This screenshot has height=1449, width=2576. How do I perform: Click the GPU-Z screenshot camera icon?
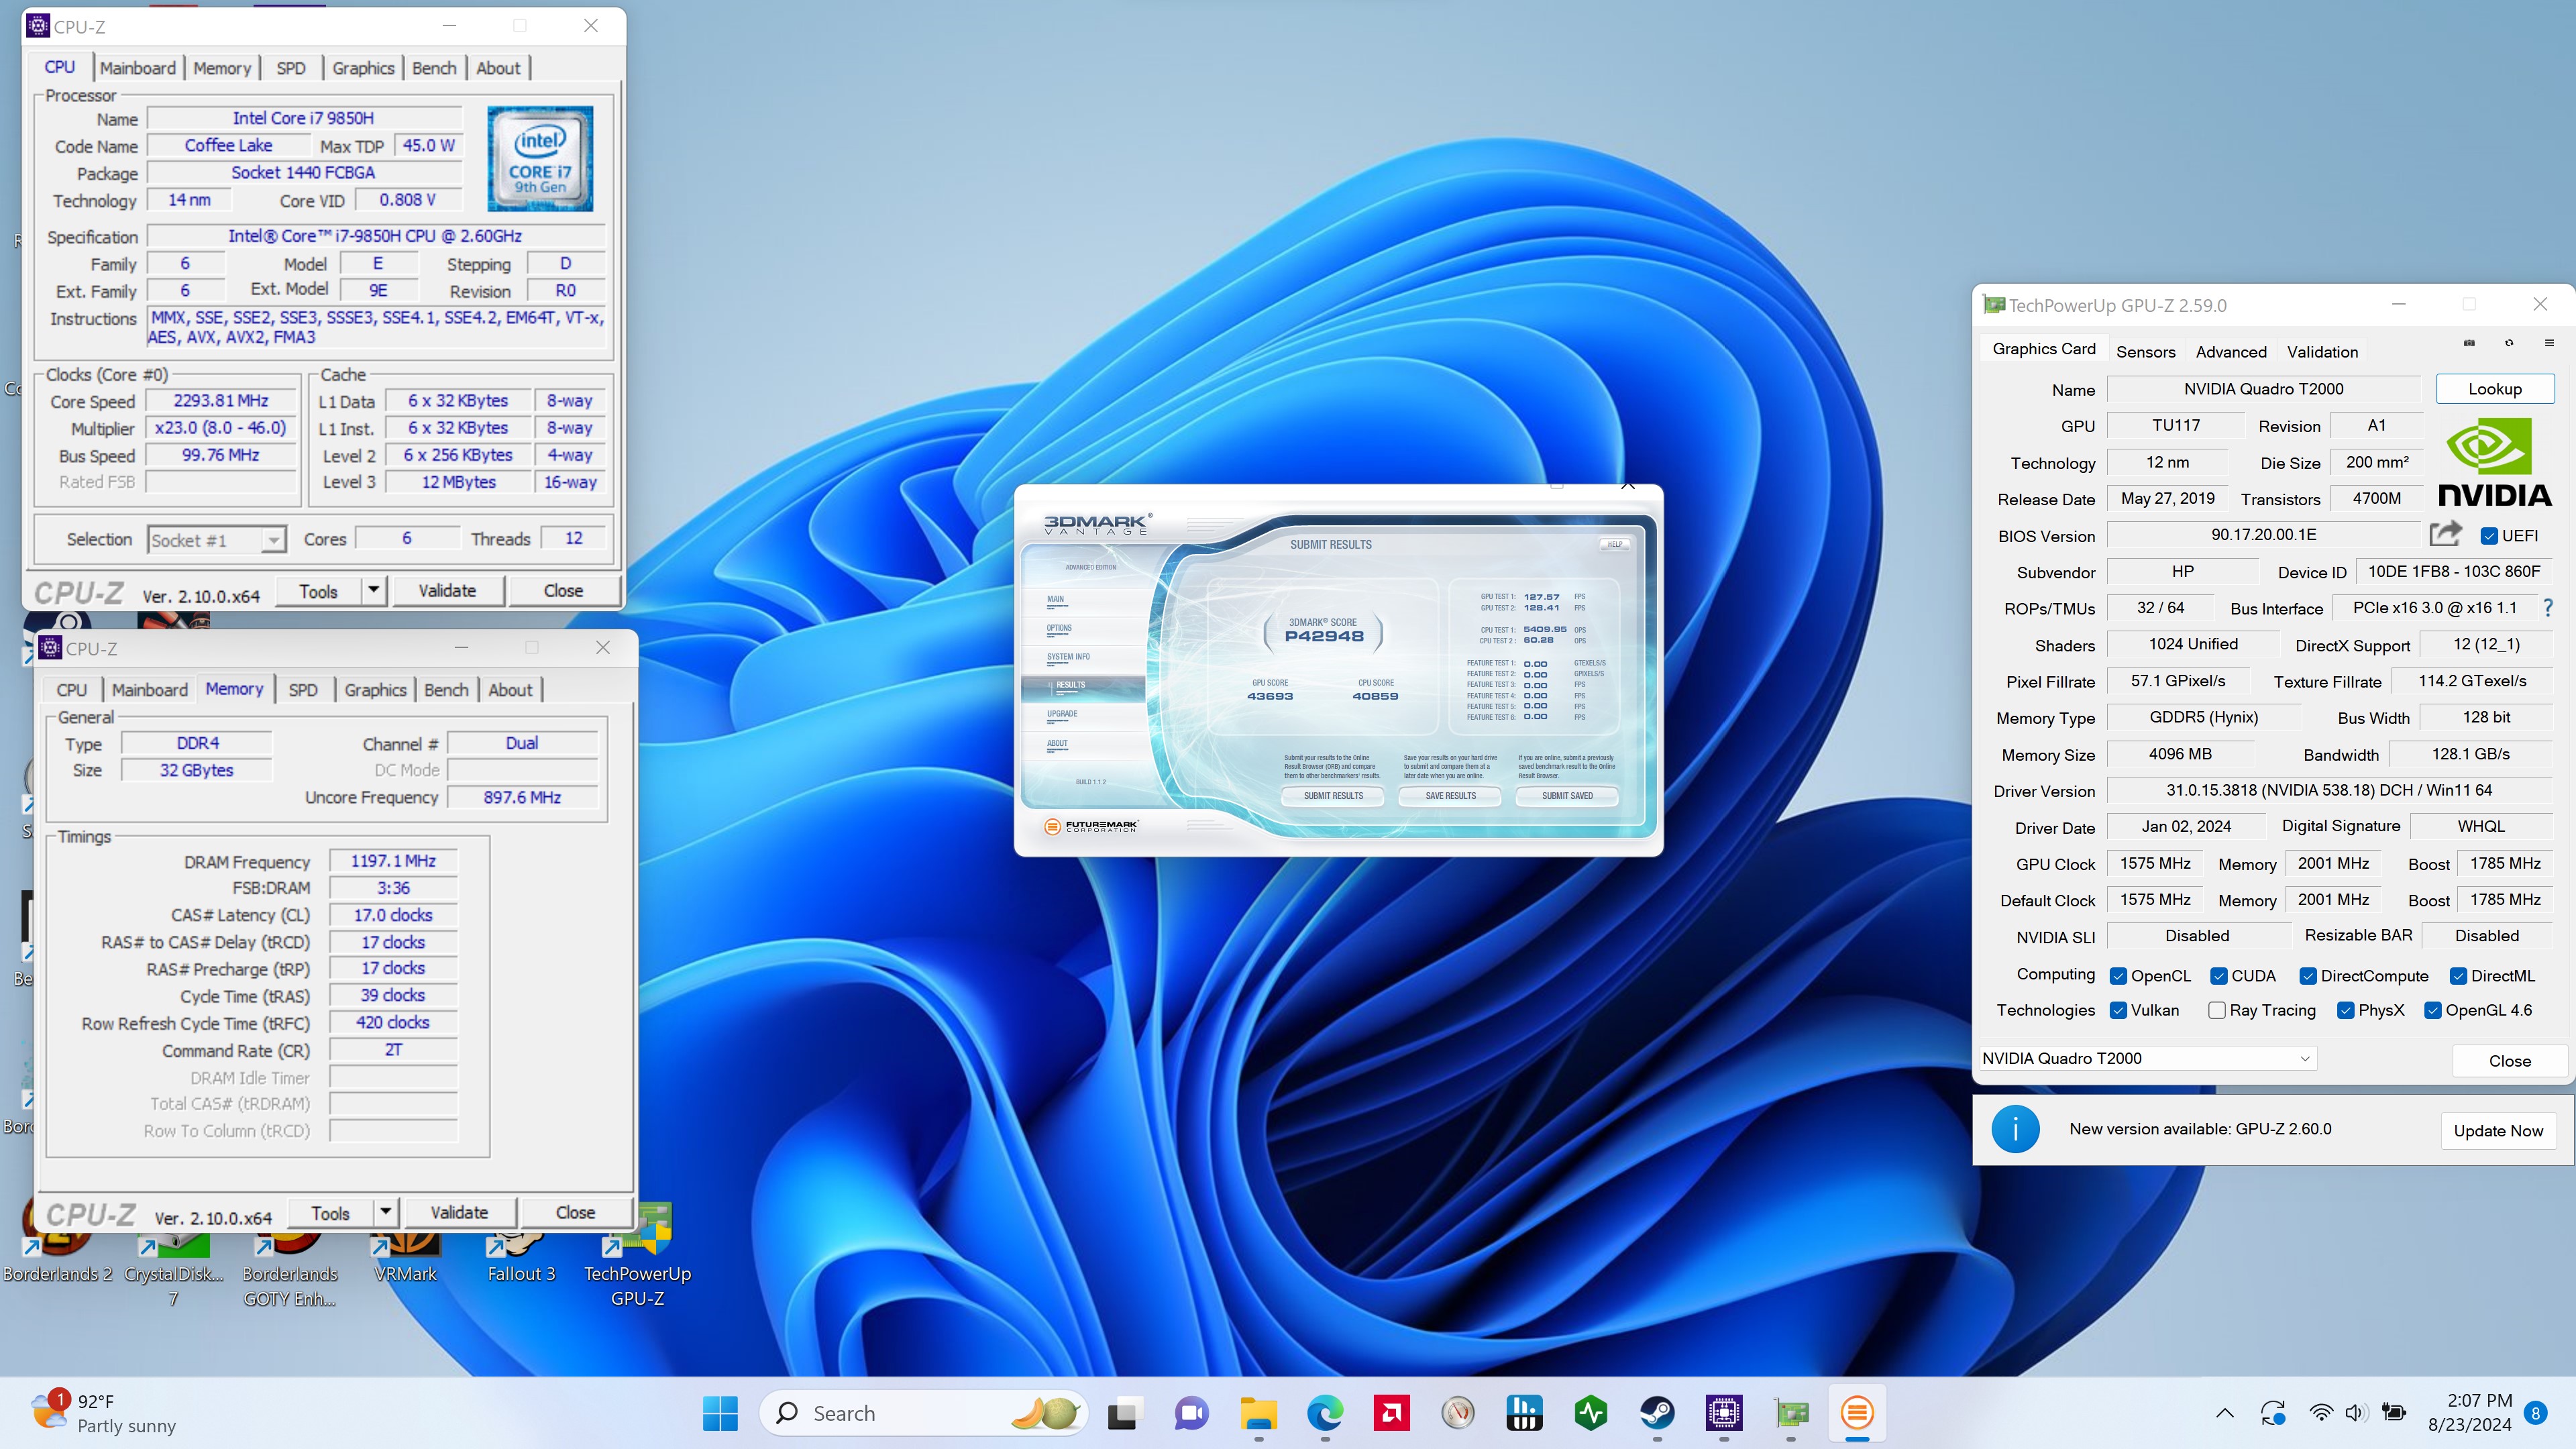pos(2469,343)
